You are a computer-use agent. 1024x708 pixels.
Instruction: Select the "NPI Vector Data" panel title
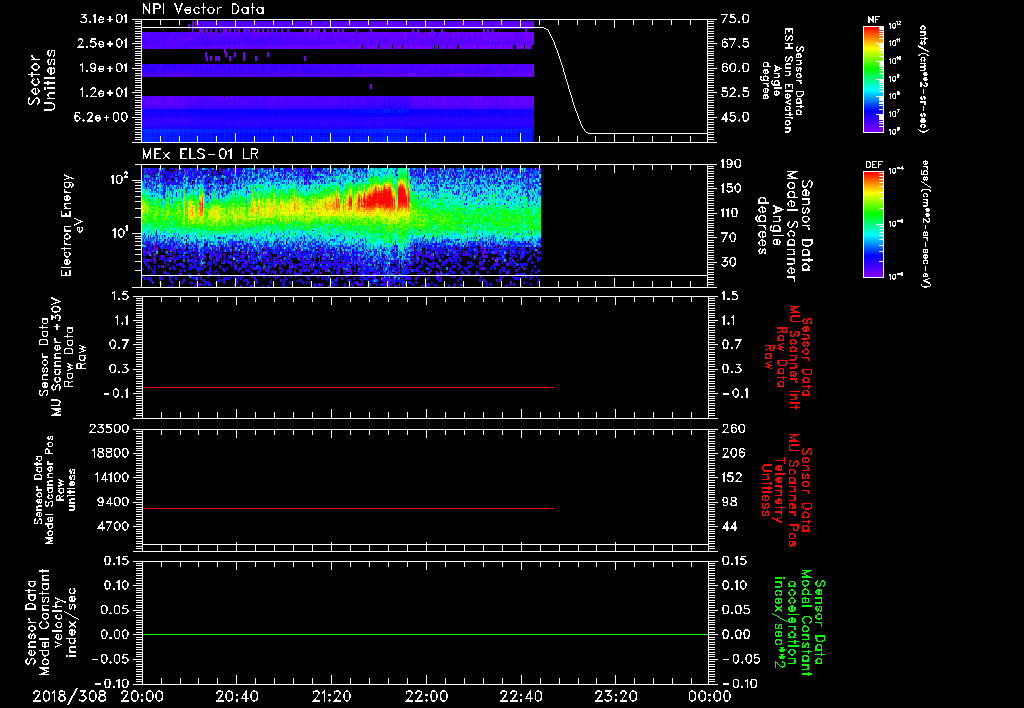(203, 9)
